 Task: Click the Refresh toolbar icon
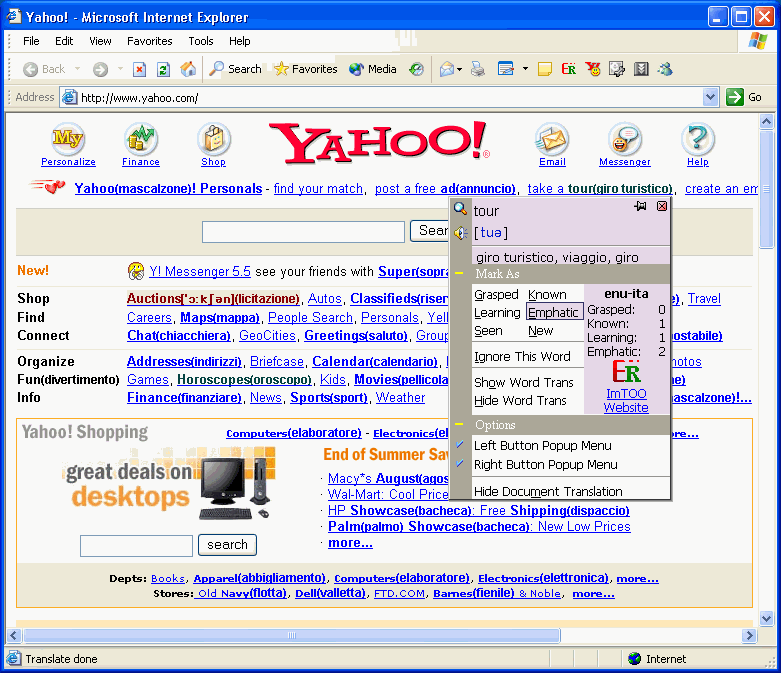coord(163,69)
